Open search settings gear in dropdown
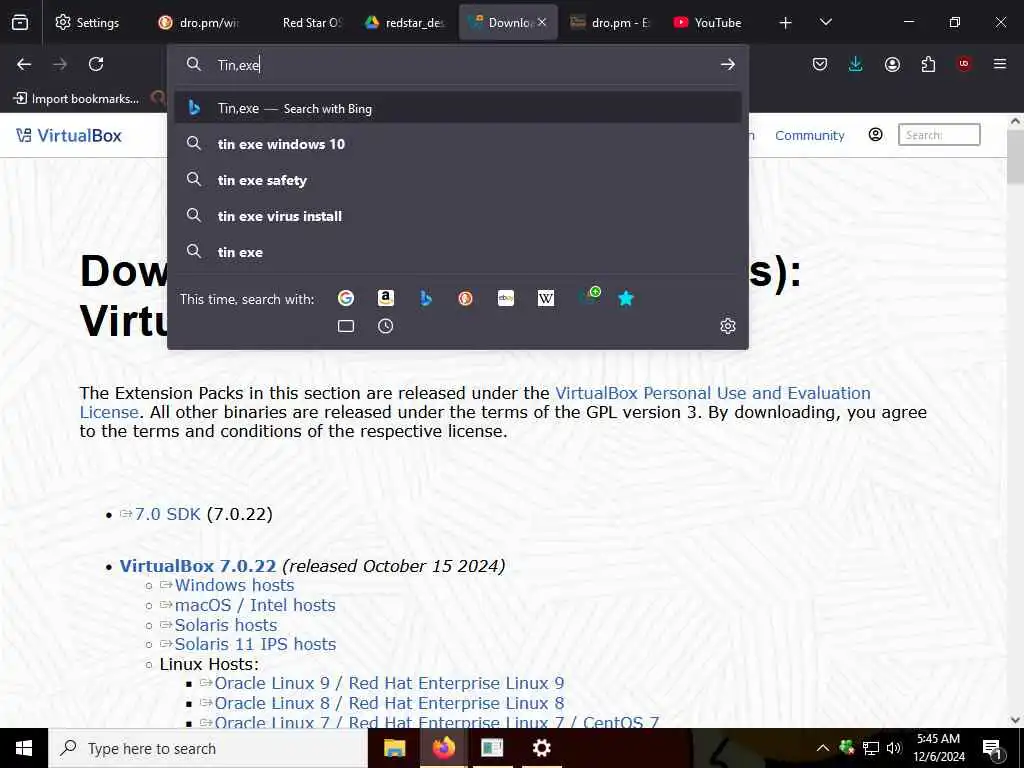1024x768 pixels. click(728, 326)
